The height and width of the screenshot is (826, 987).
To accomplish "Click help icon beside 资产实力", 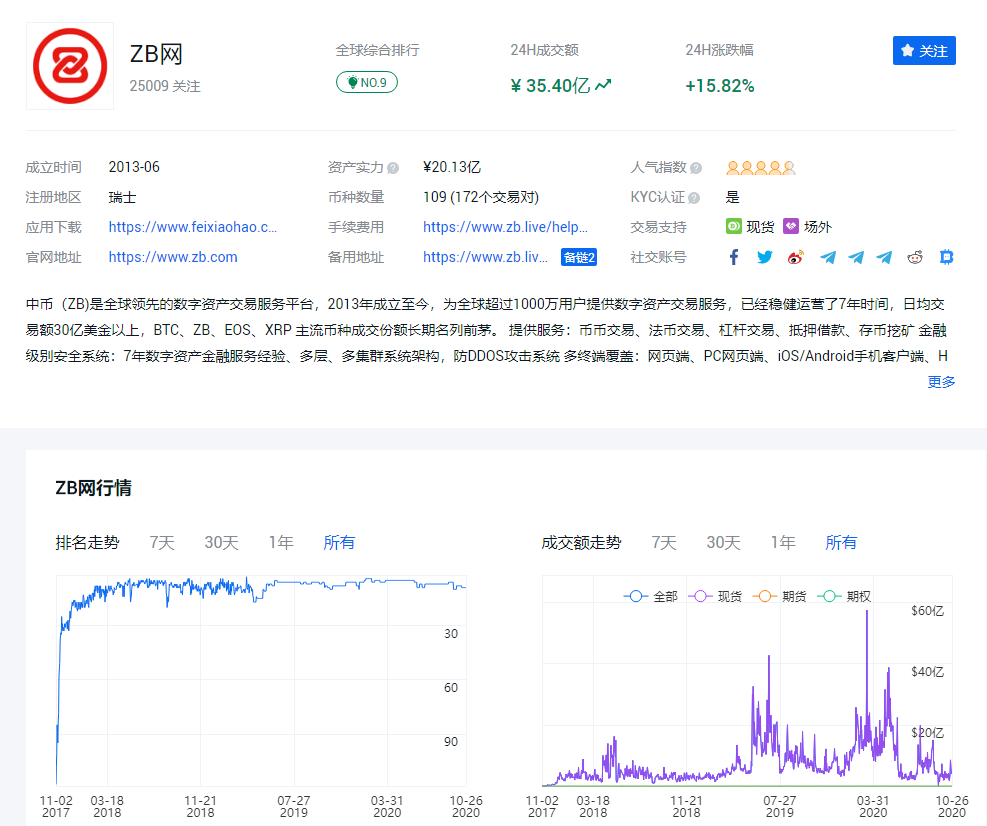I will tap(393, 168).
